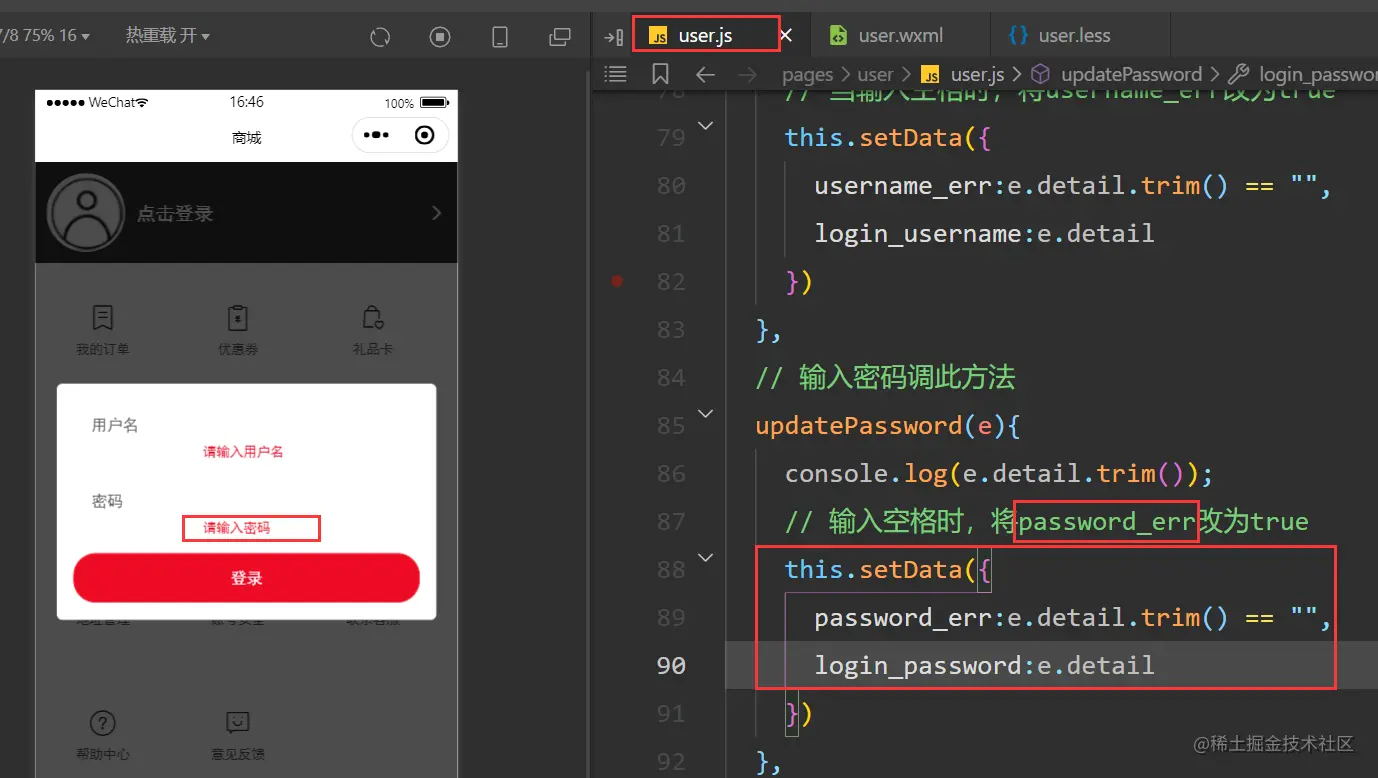Click the username_err:e.detail.trim() code line
Viewport: 1378px width, 778px height.
(1073, 186)
